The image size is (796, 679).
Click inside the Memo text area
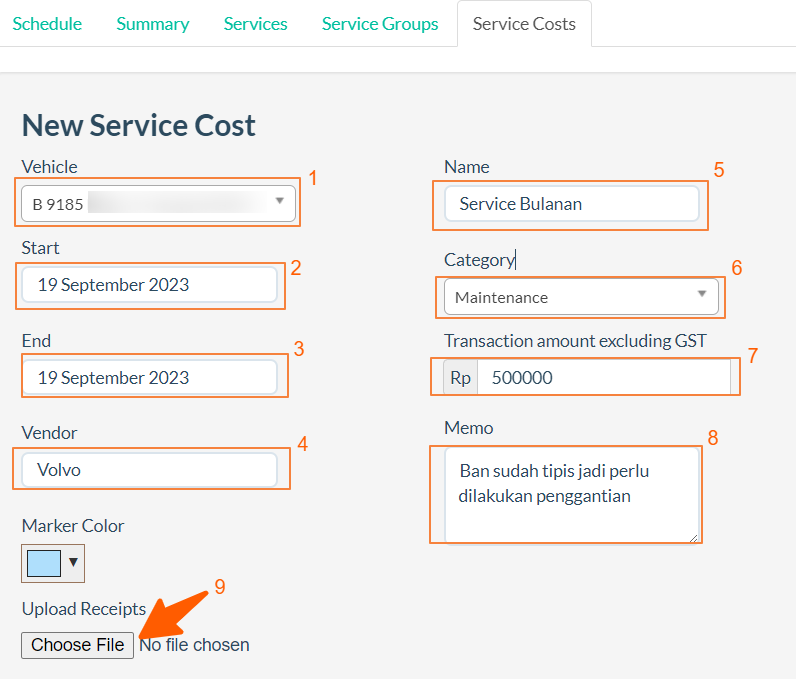[x=571, y=495]
